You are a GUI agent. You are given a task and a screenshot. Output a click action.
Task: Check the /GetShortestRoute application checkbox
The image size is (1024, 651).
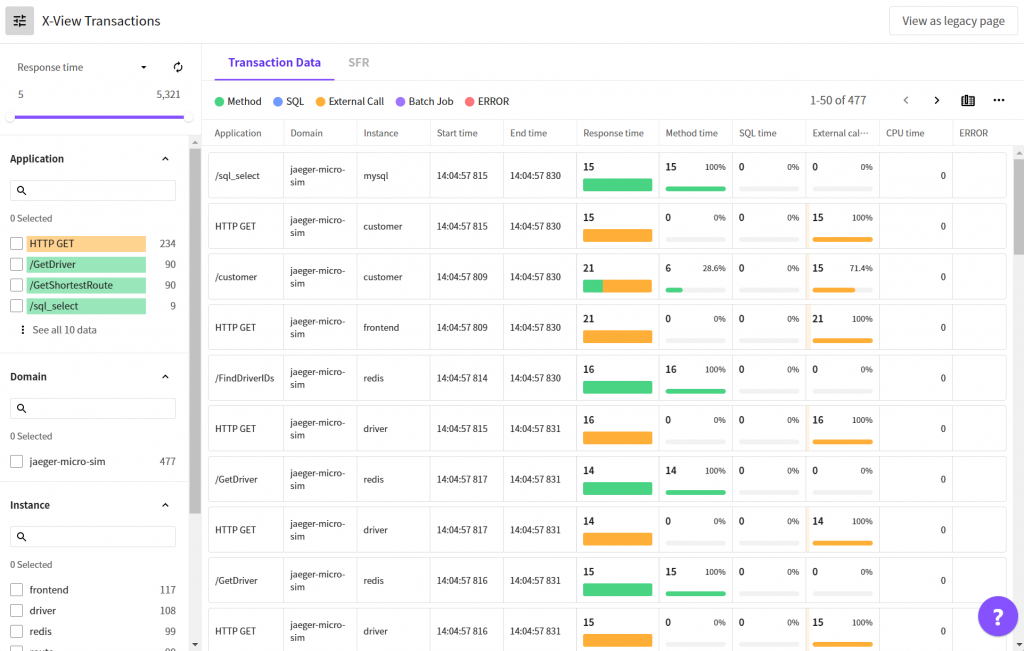pos(16,285)
